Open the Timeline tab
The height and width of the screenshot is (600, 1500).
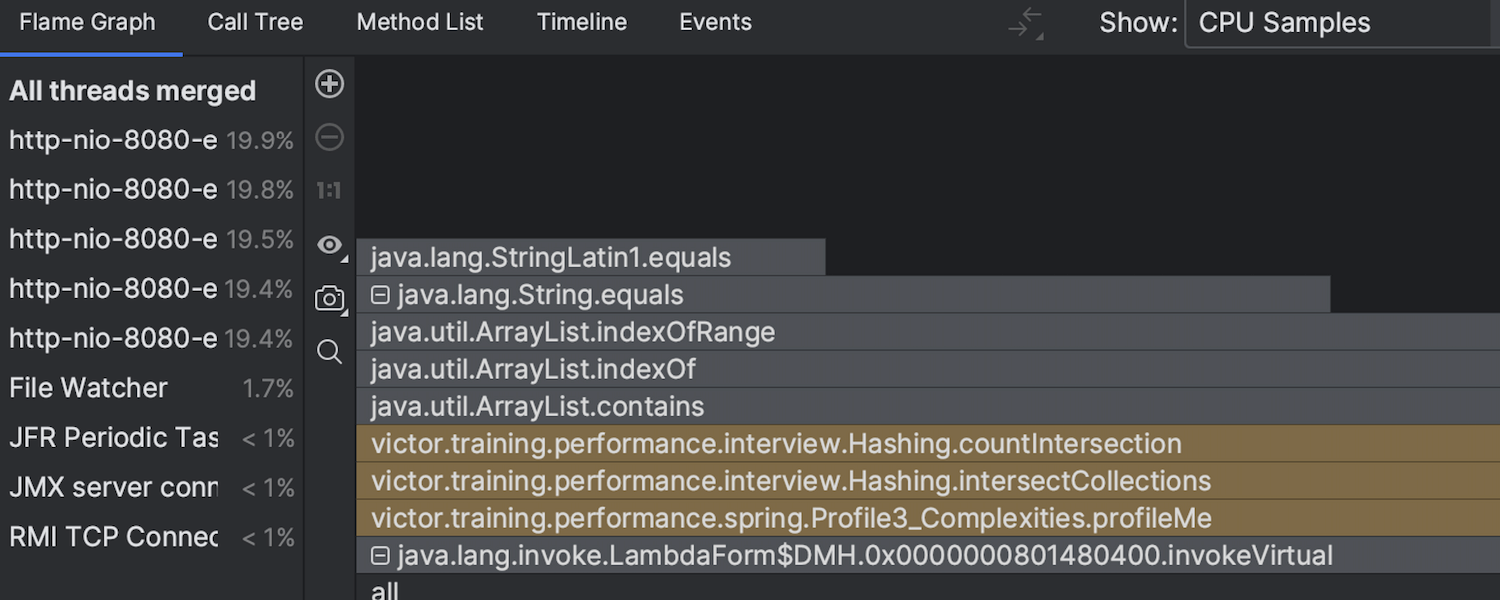pyautogui.click(x=581, y=22)
